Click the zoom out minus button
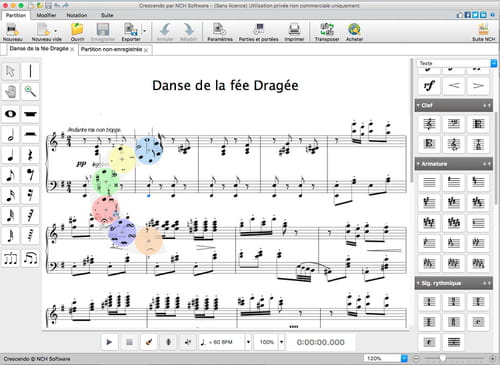The height and width of the screenshot is (365, 500). (416, 358)
